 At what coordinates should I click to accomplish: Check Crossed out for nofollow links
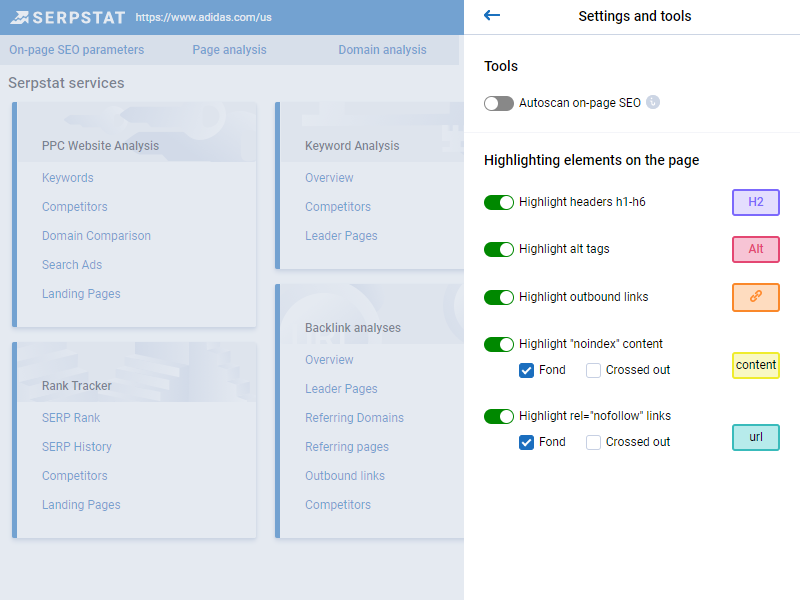click(593, 442)
